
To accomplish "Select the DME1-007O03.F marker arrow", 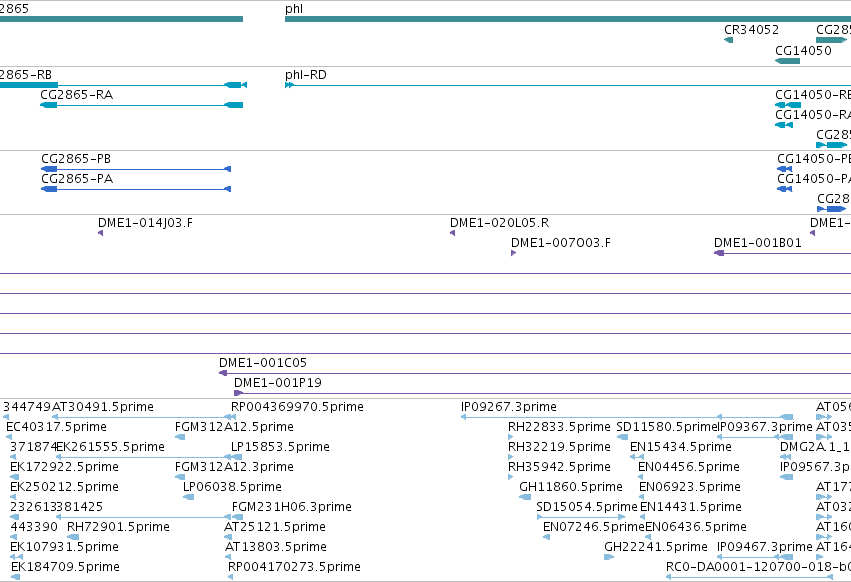I will 513,253.
